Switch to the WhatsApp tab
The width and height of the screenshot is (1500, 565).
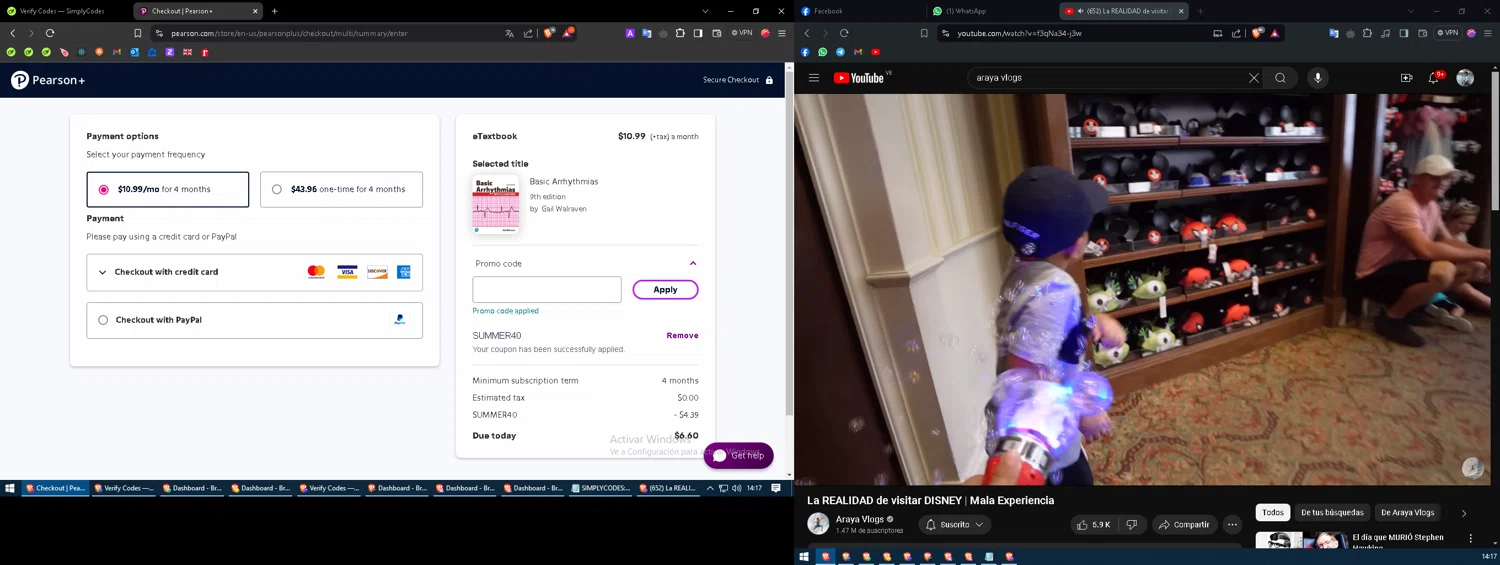pyautogui.click(x=990, y=11)
